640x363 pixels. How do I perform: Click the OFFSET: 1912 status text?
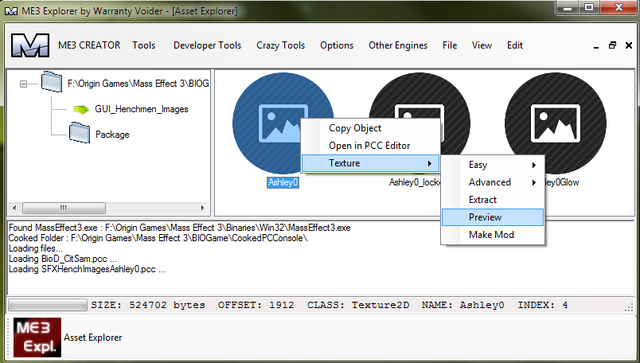point(256,305)
